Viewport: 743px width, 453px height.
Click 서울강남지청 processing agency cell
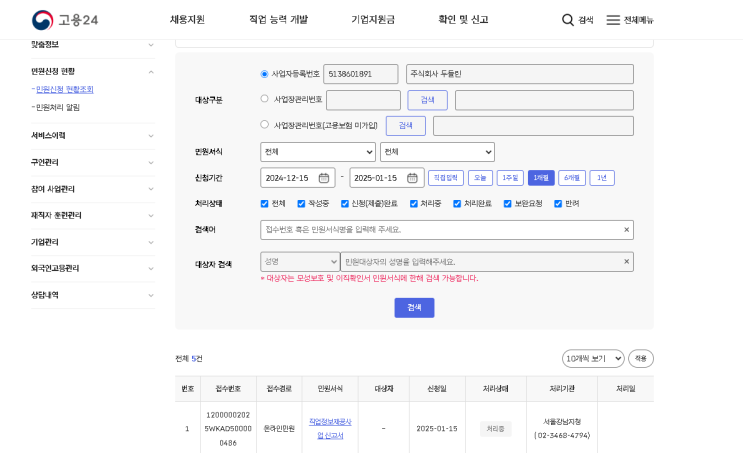(562, 429)
